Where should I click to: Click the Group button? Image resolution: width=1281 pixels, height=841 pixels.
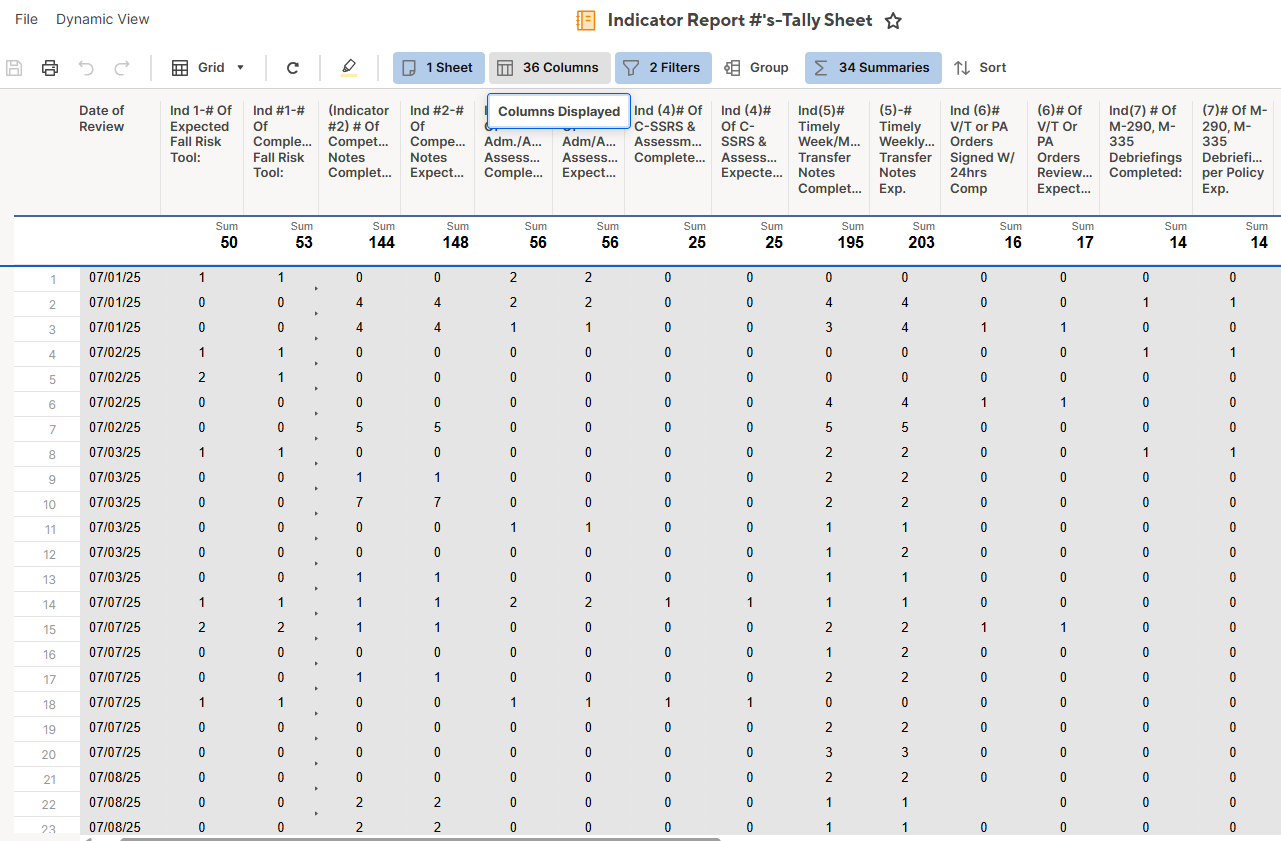[x=757, y=68]
